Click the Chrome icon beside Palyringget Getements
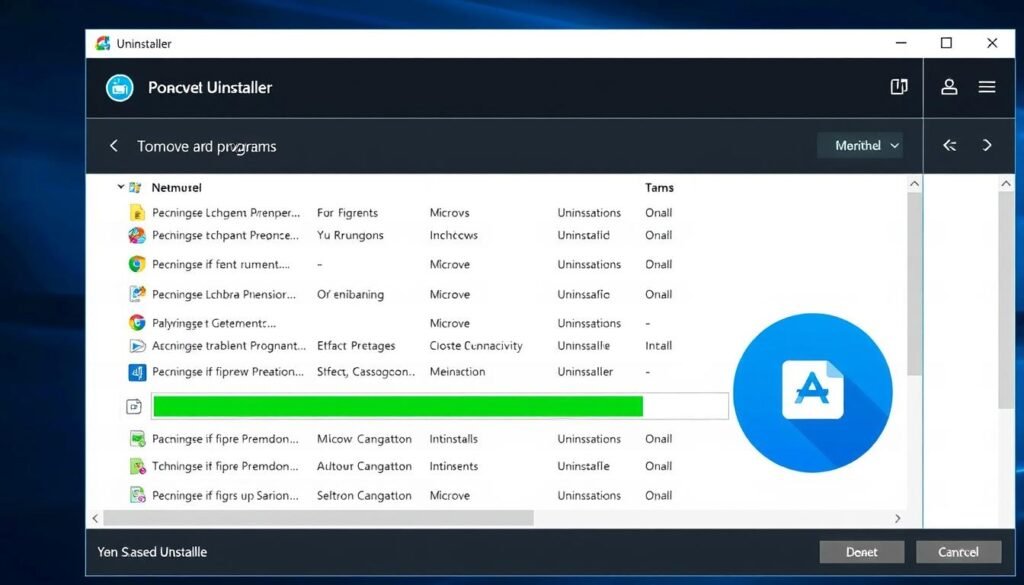This screenshot has height=585, width=1024. coord(137,323)
